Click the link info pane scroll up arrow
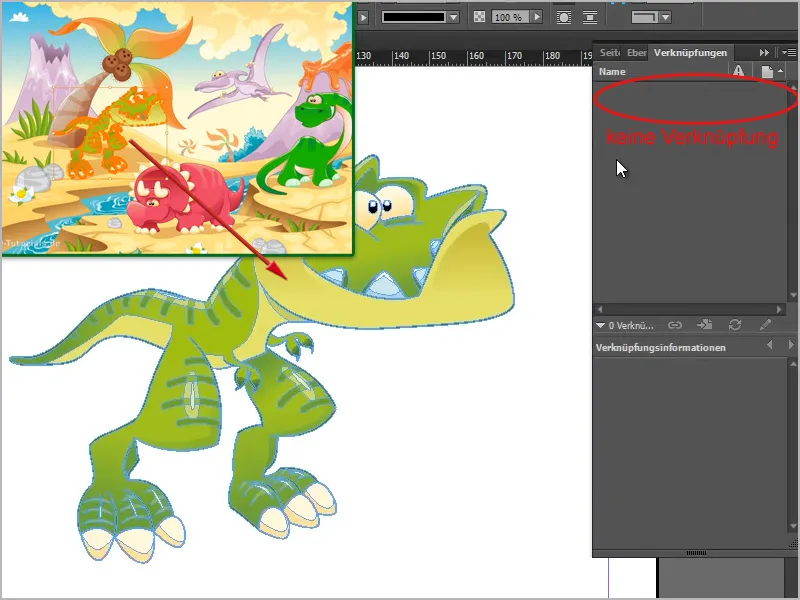 pos(792,364)
